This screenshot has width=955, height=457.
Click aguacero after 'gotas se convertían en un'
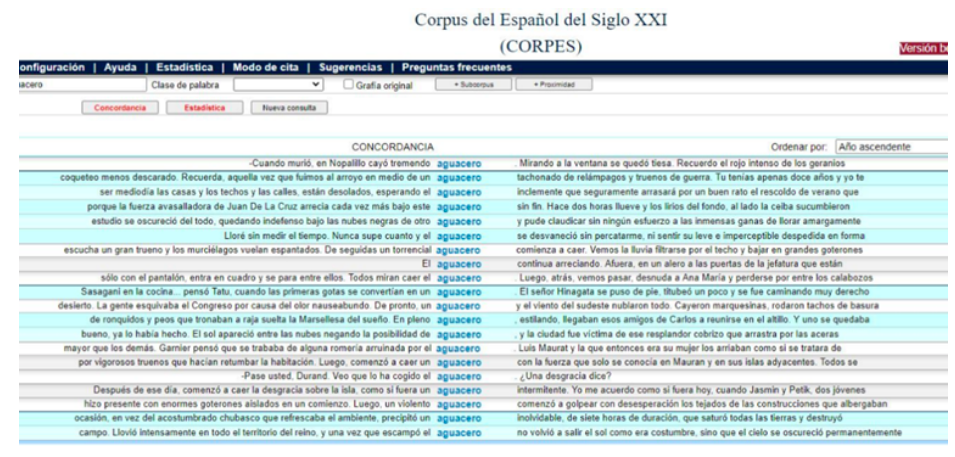click(459, 292)
